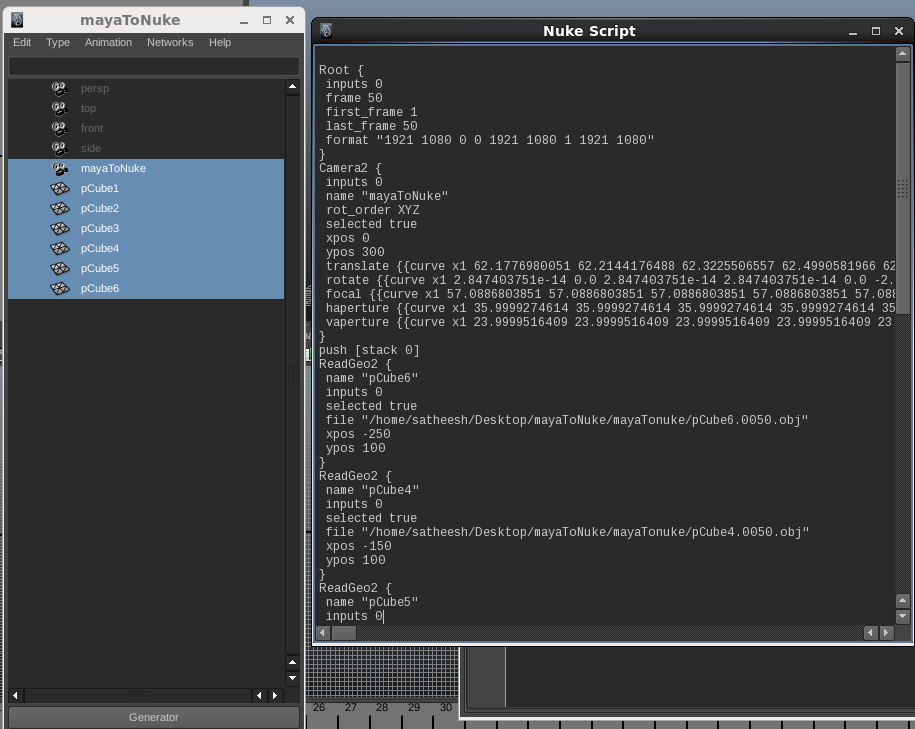
Task: Click the pCube4.0050.obj file path line
Action: pos(567,532)
